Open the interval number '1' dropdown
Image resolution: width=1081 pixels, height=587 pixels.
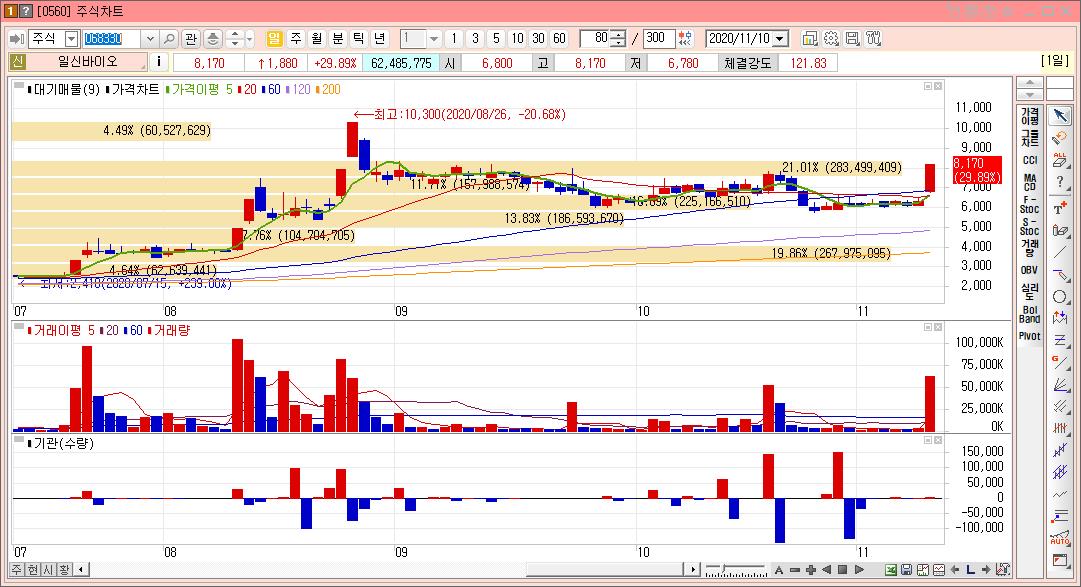tap(434, 39)
